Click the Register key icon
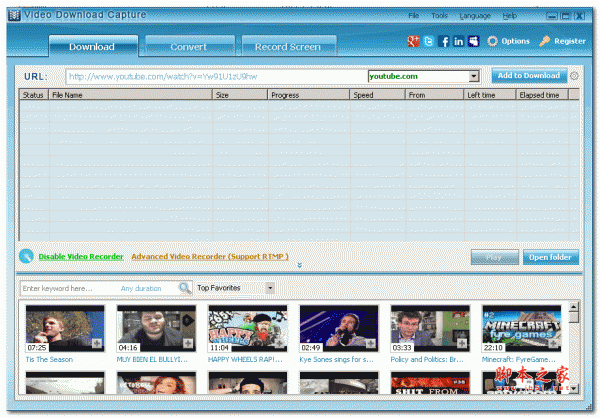 coord(545,41)
